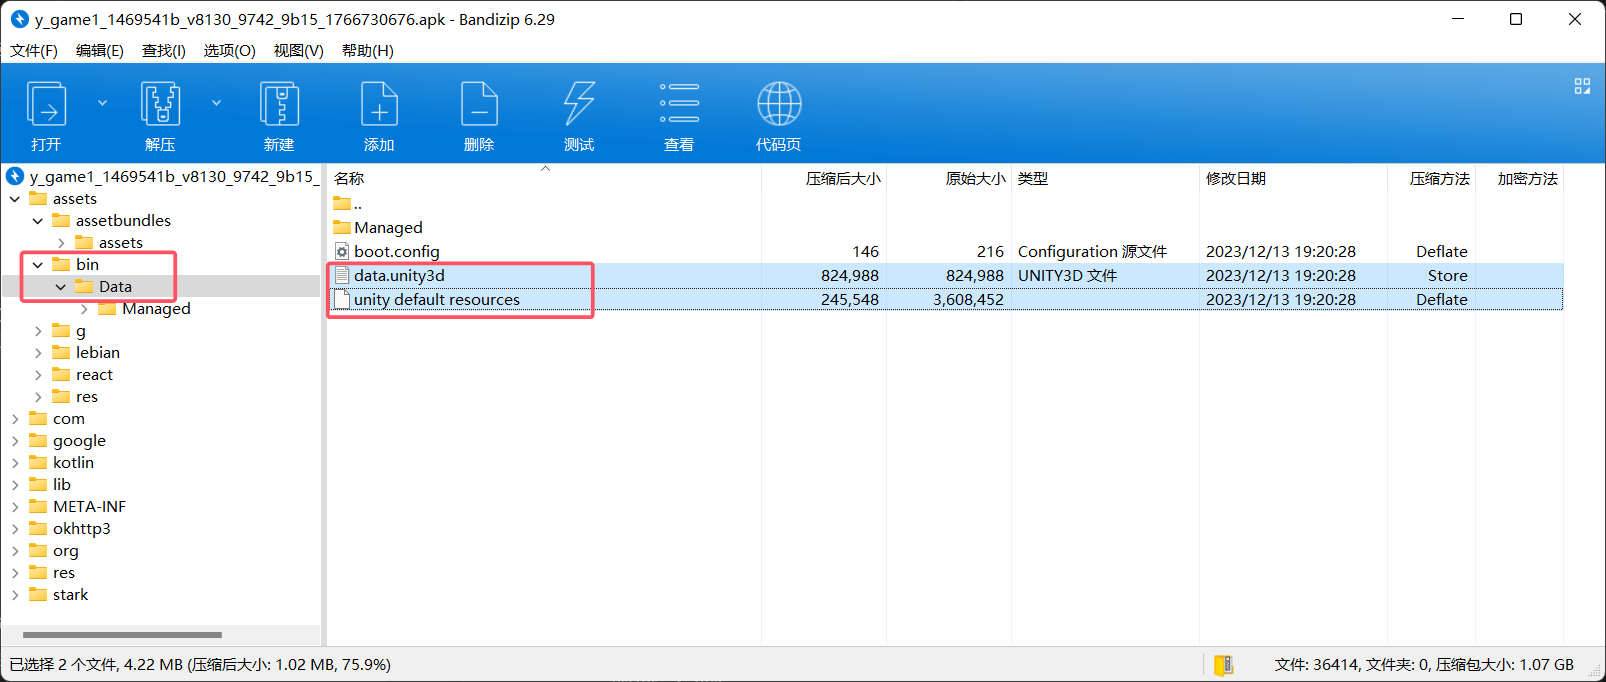Click the Configuration 源文件 type cell

[x=1092, y=252]
